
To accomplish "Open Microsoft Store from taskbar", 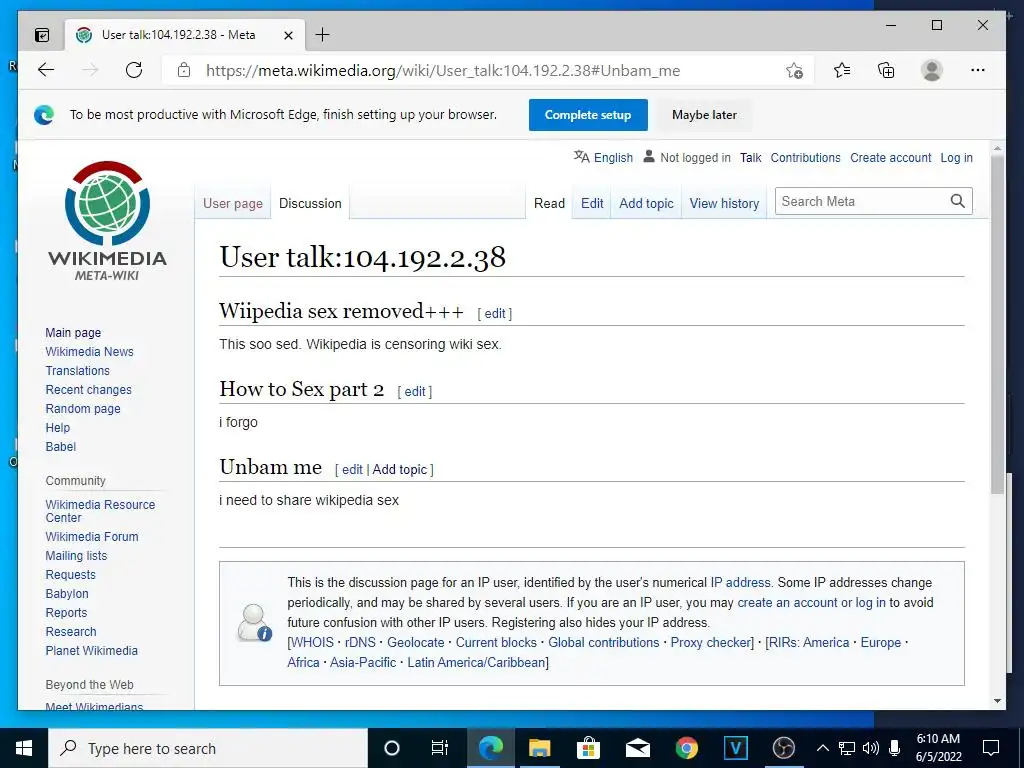I will pos(588,748).
